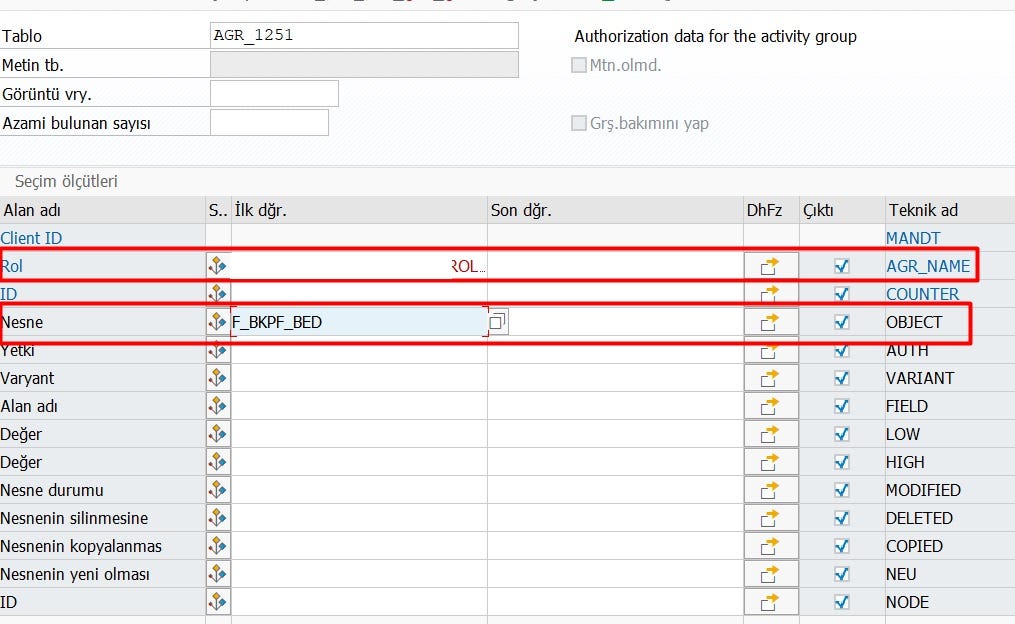Viewport: 1015px width, 624px height.
Task: Open multiple selection for the Alan adı row
Action: [x=218, y=406]
